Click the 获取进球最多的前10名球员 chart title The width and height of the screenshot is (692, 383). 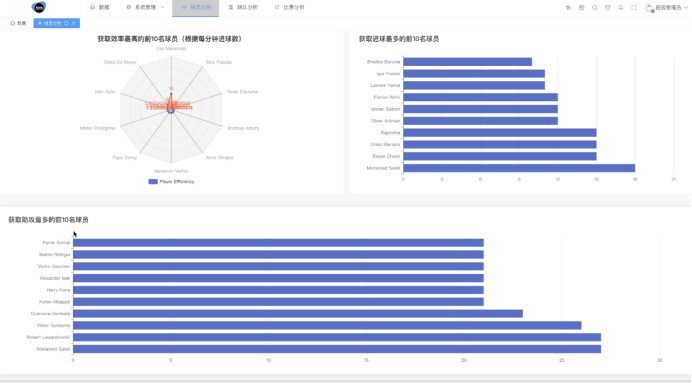click(x=399, y=39)
